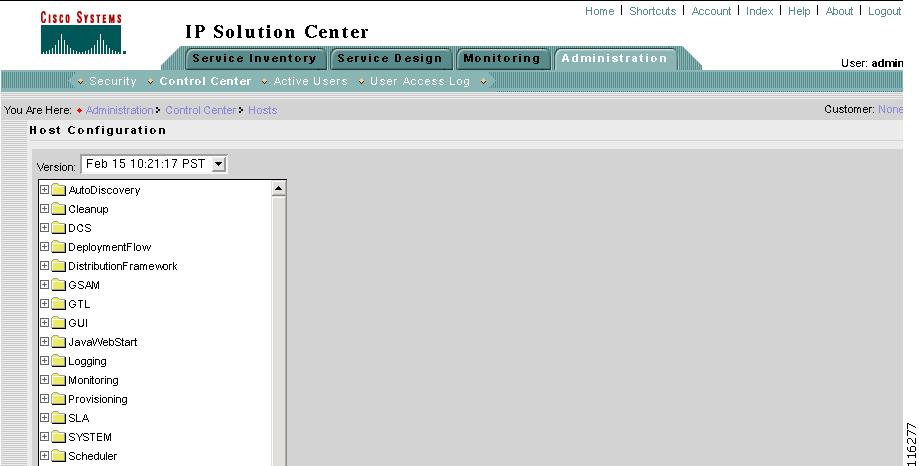This screenshot has height=466, width=919.
Task: Expand the Monitoring tree node
Action: [x=44, y=379]
